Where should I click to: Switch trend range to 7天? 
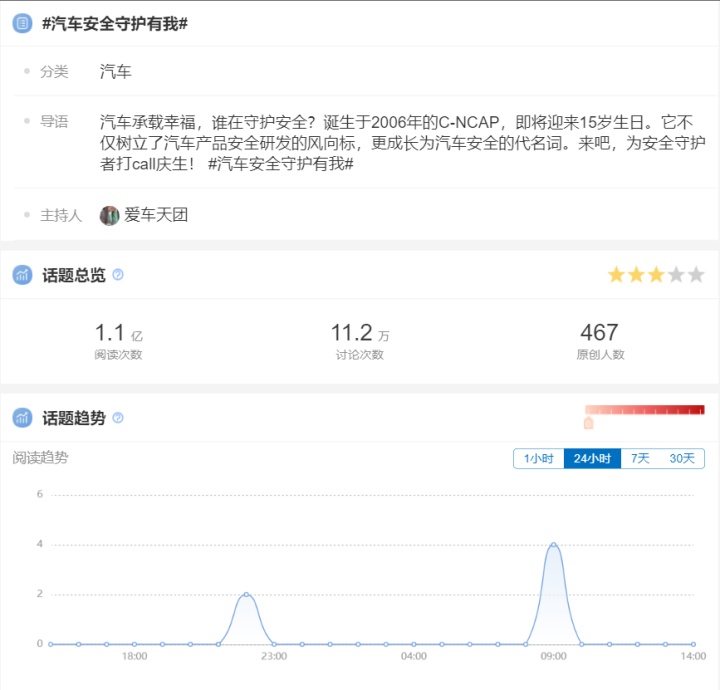(x=640, y=458)
